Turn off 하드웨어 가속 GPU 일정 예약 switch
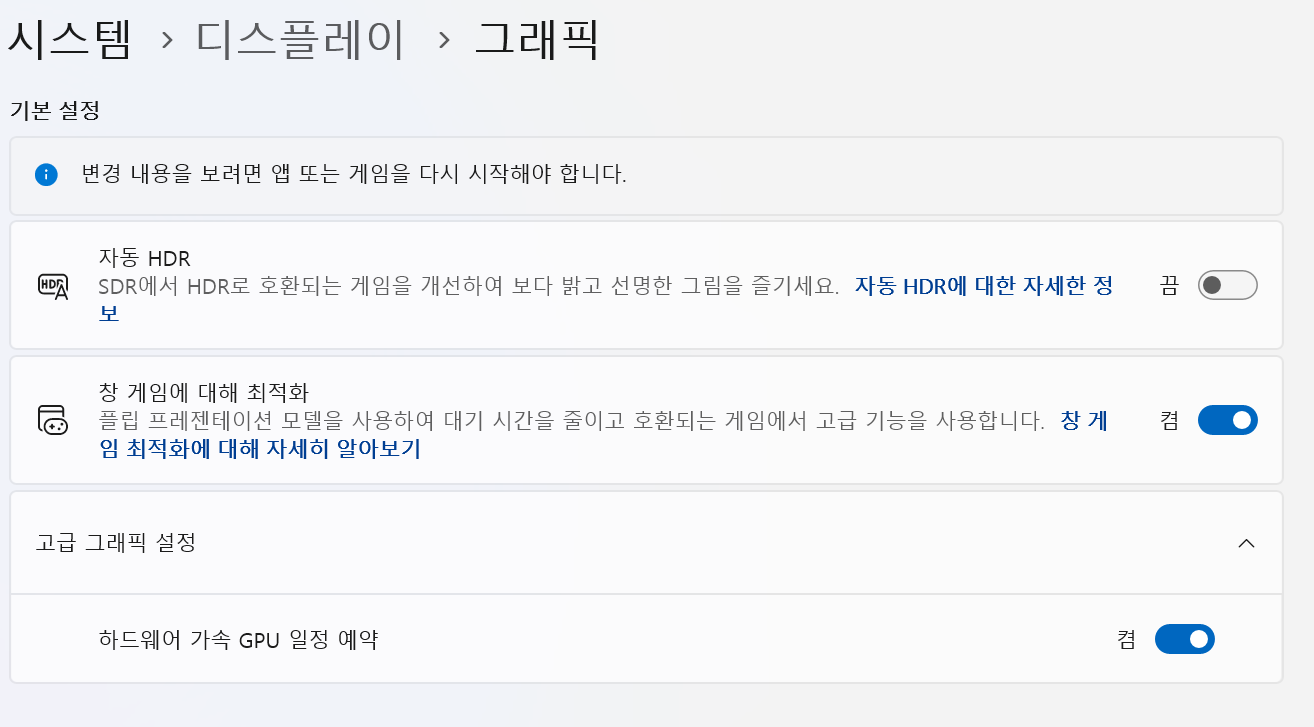This screenshot has width=1314, height=727. 1184,639
